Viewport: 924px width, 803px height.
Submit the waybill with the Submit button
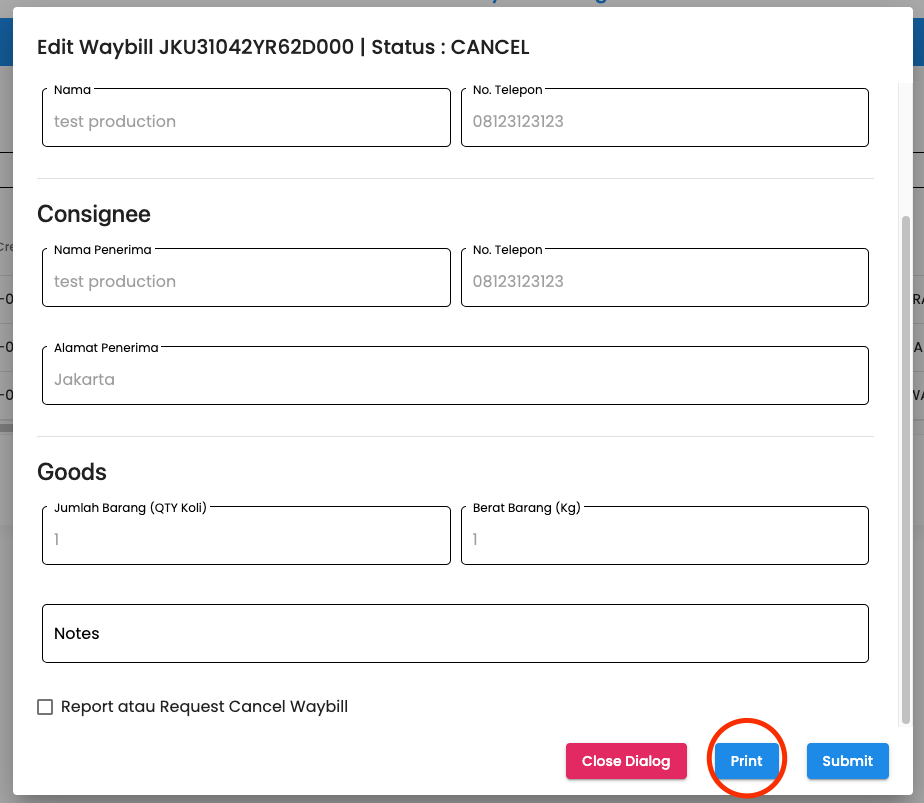[x=847, y=761]
